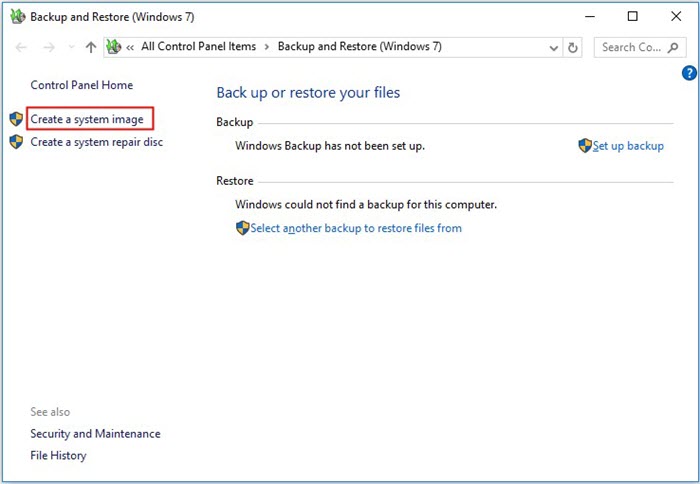This screenshot has height=484, width=700.
Task: Click the title bar Backup and Restore icon
Action: pos(17,17)
